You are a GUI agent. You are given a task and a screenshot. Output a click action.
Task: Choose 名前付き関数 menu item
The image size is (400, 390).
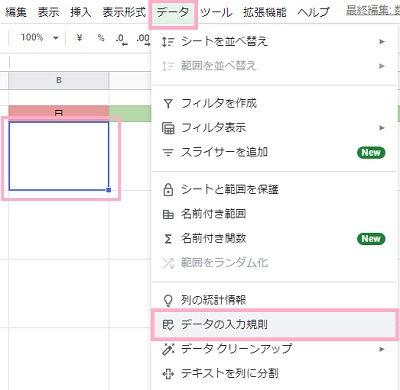[x=274, y=238]
